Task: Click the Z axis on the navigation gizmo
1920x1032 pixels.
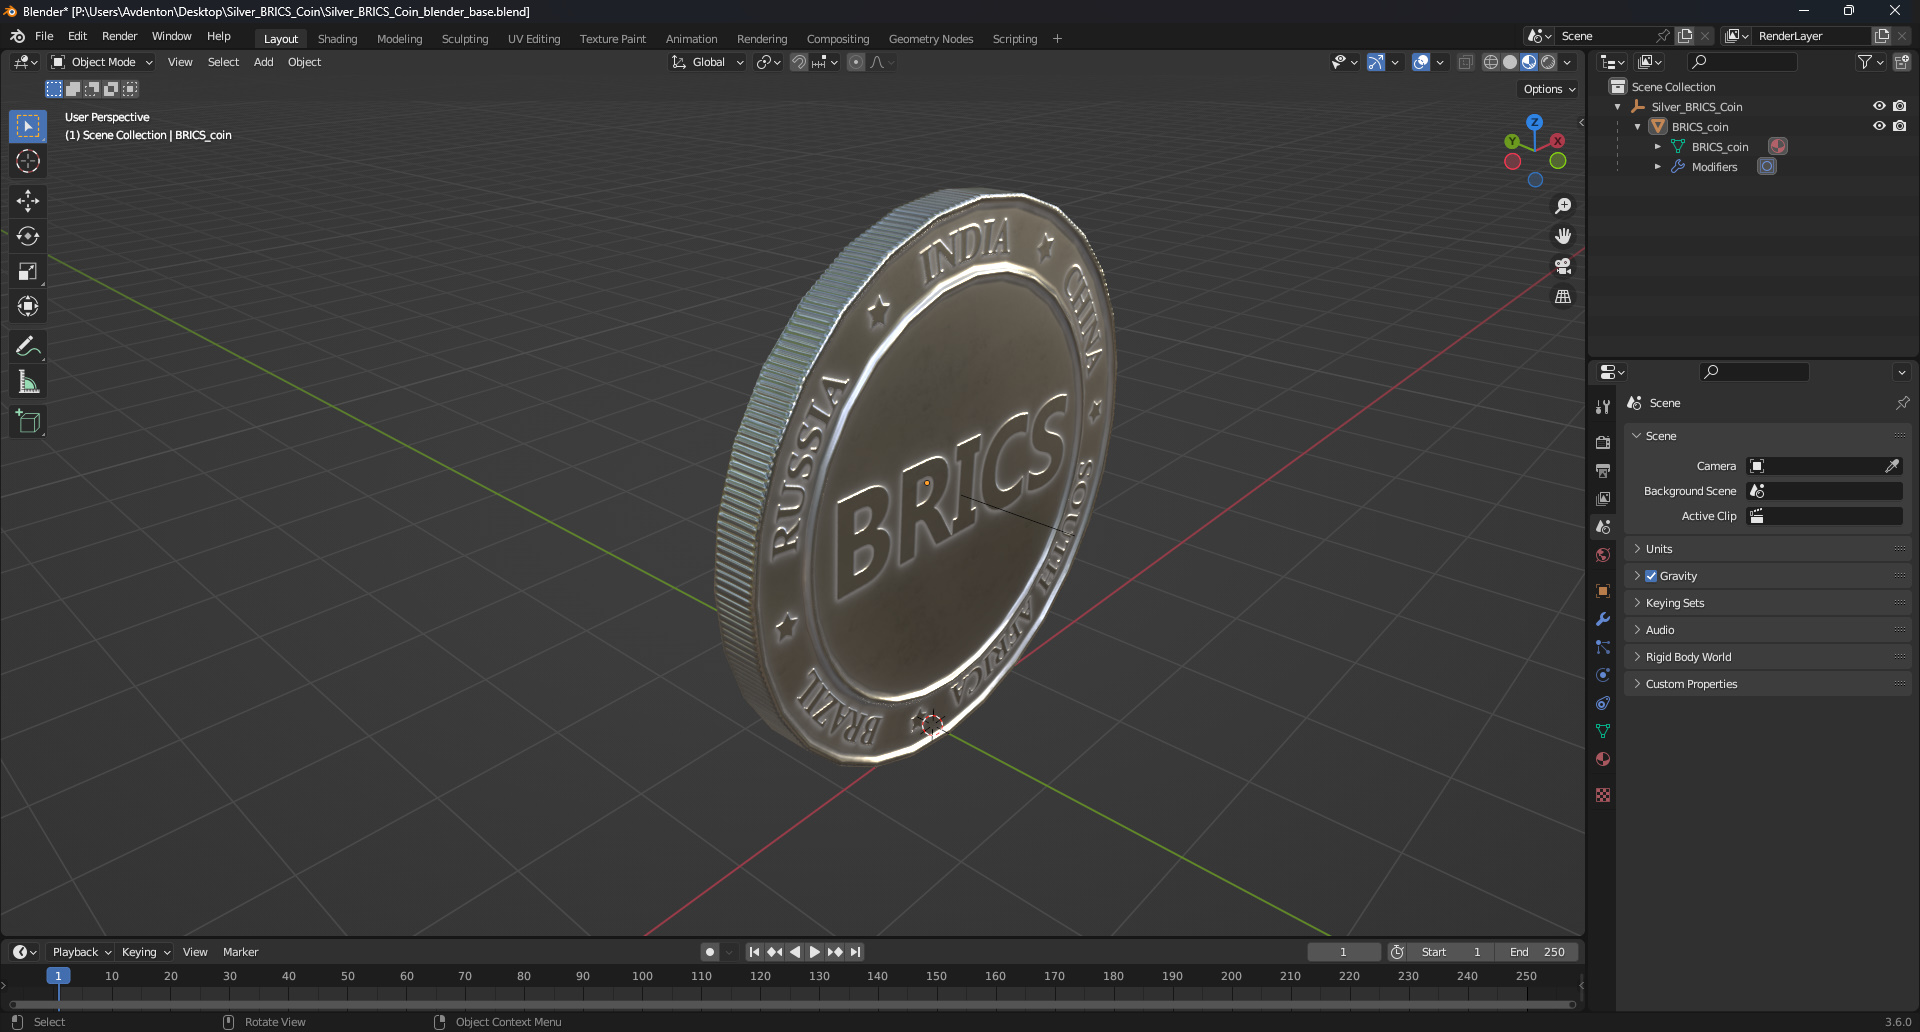Action: tap(1534, 122)
